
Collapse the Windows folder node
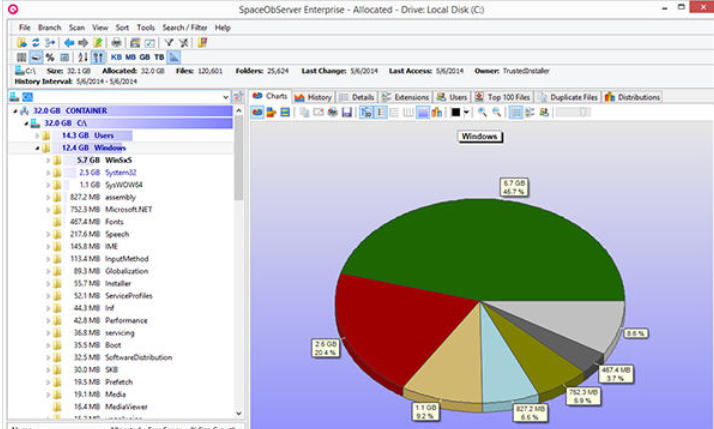(x=37, y=147)
